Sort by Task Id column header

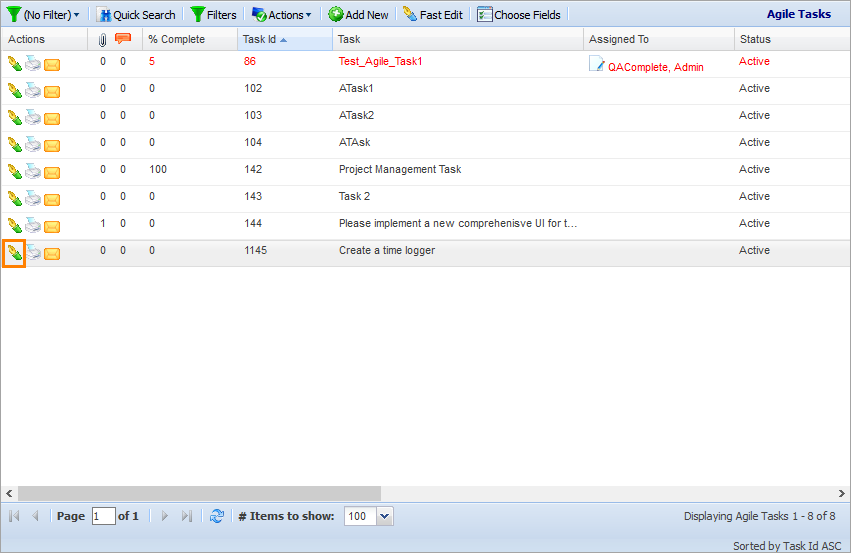tap(284, 39)
